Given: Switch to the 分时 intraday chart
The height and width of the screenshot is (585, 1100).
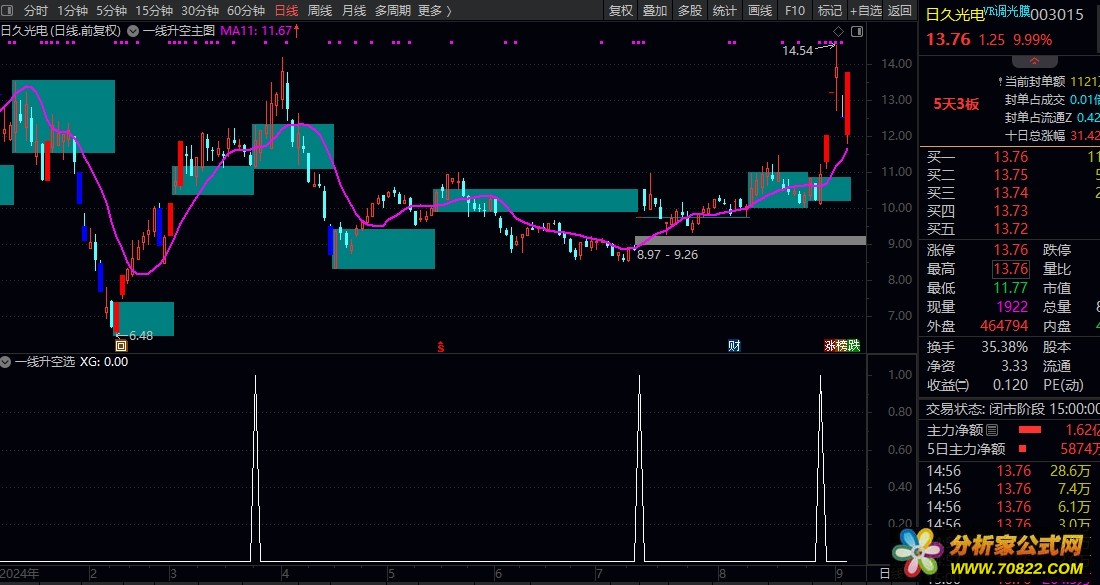Looking at the screenshot, I should [x=36, y=11].
